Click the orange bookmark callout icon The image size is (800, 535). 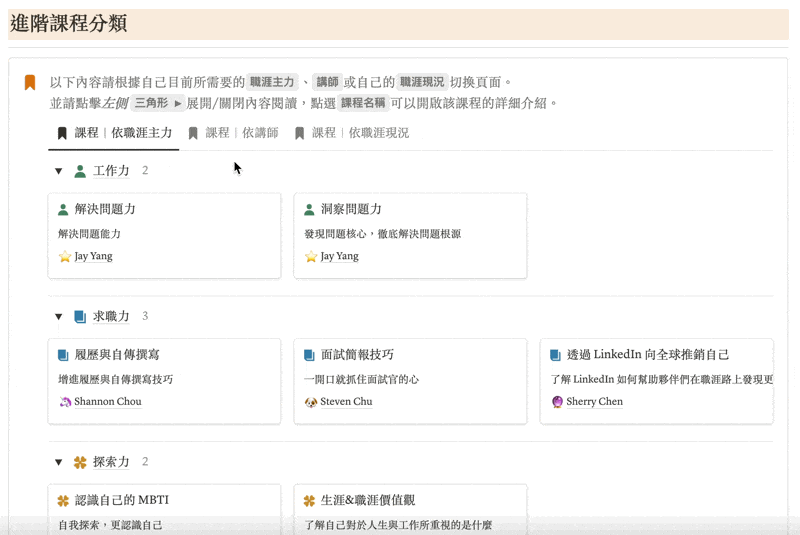pyautogui.click(x=30, y=82)
